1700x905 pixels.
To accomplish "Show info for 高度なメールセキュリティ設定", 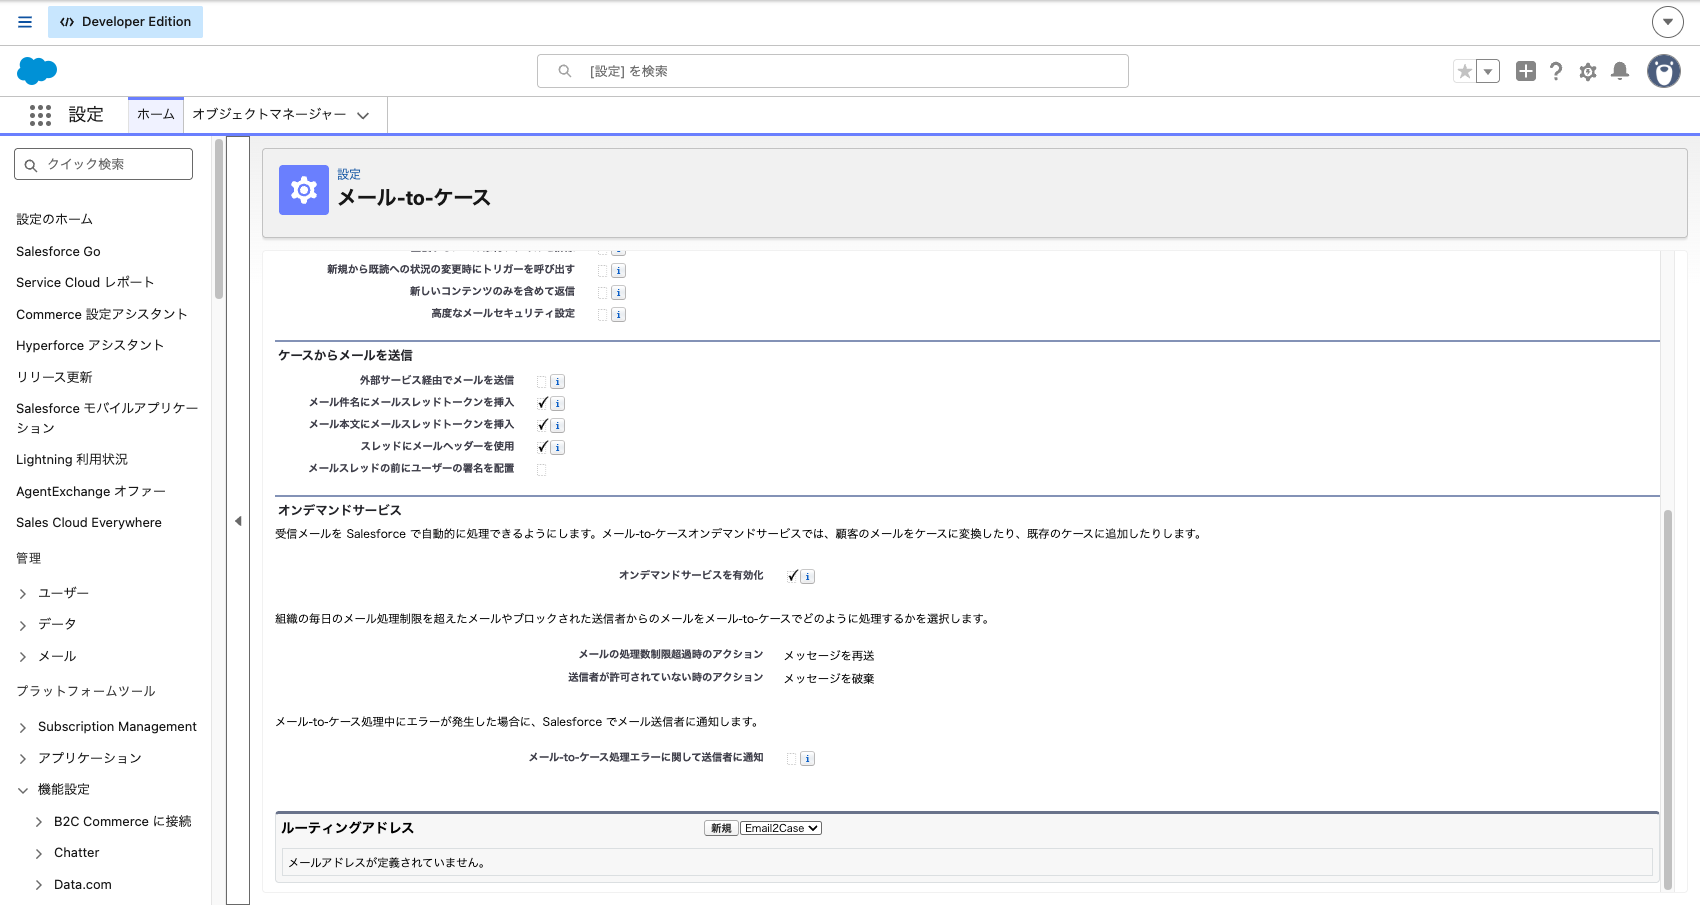I will click(x=619, y=315).
